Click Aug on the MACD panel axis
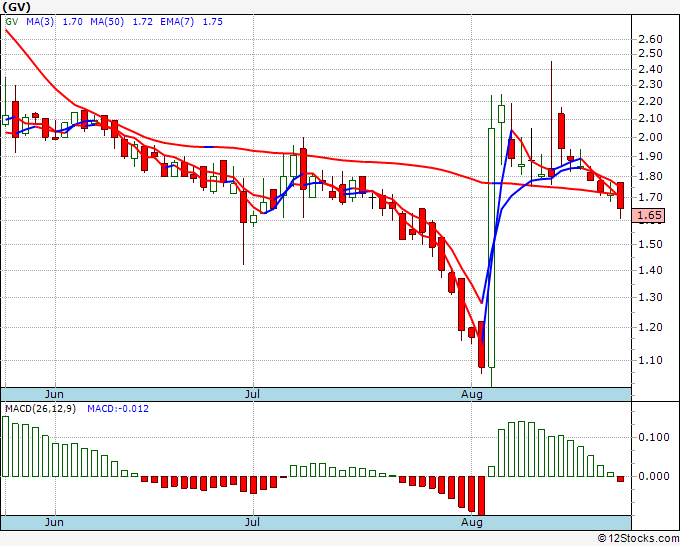The image size is (680, 546). coord(471,522)
